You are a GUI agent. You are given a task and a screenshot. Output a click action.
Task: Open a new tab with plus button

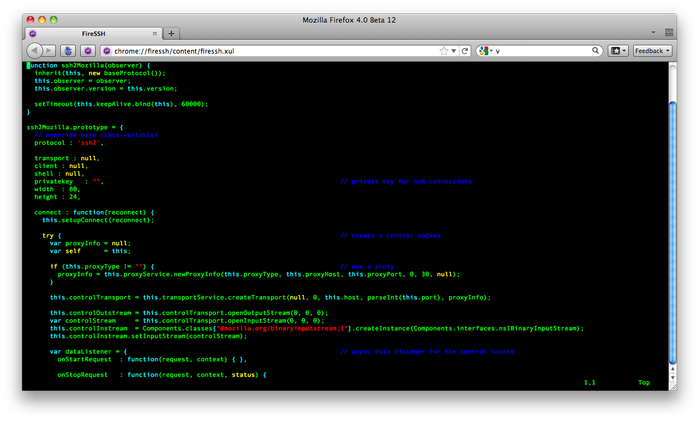coord(171,33)
